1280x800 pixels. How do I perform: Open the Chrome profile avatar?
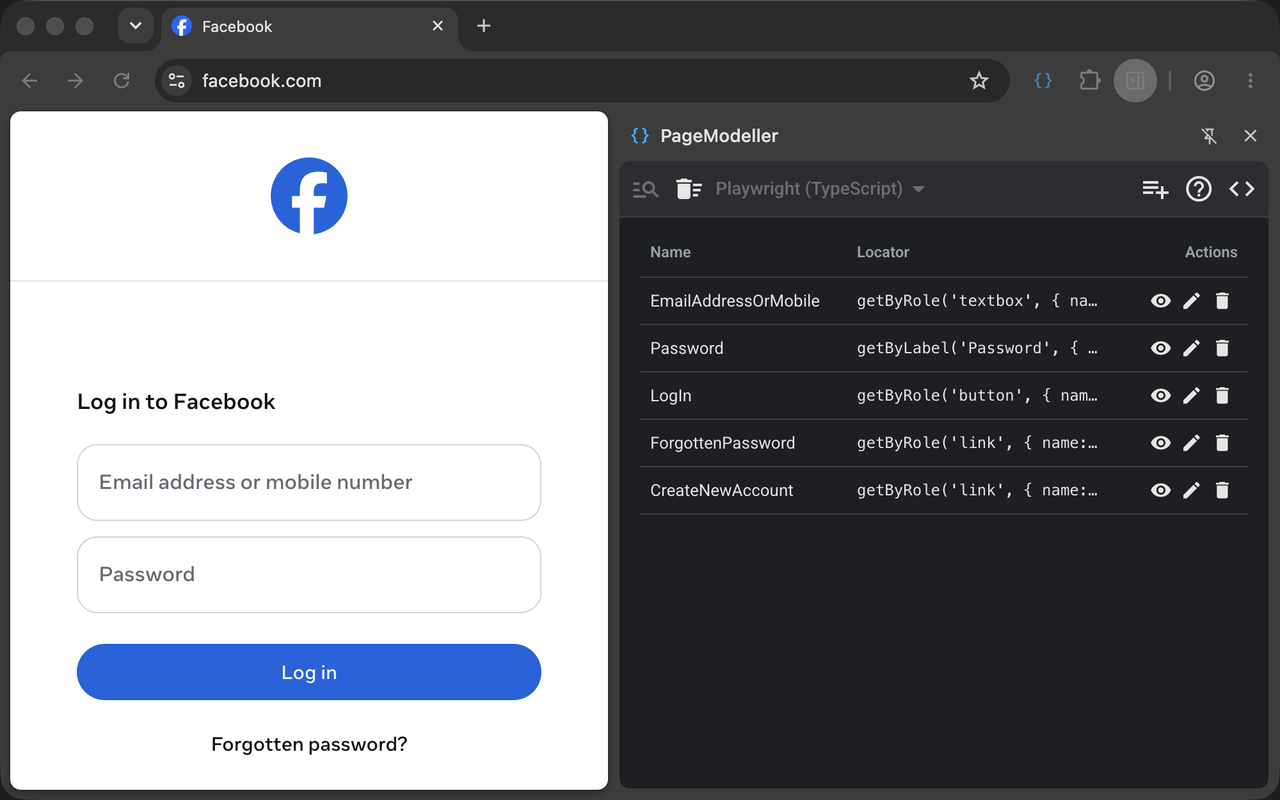coord(1204,81)
